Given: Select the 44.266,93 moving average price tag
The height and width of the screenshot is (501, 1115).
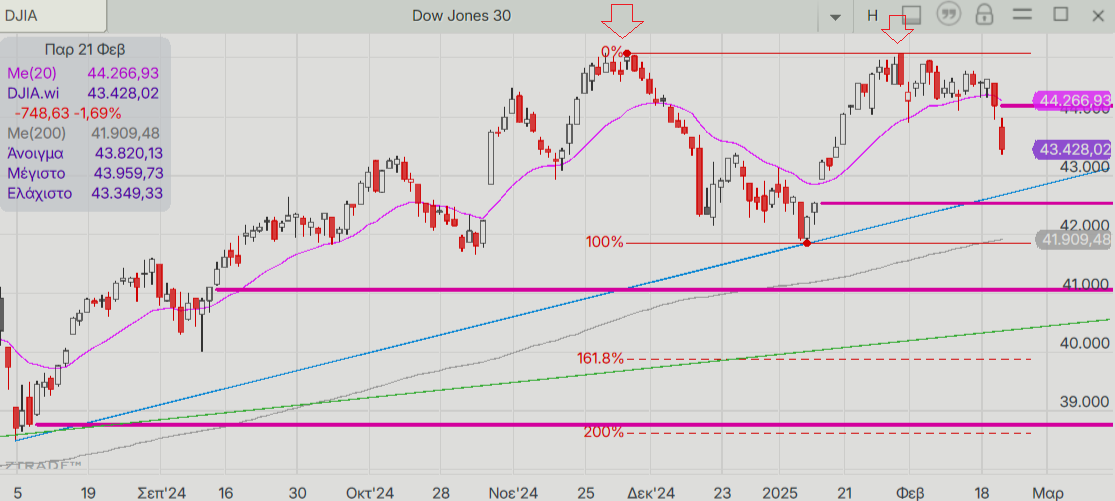Looking at the screenshot, I should (1072, 100).
